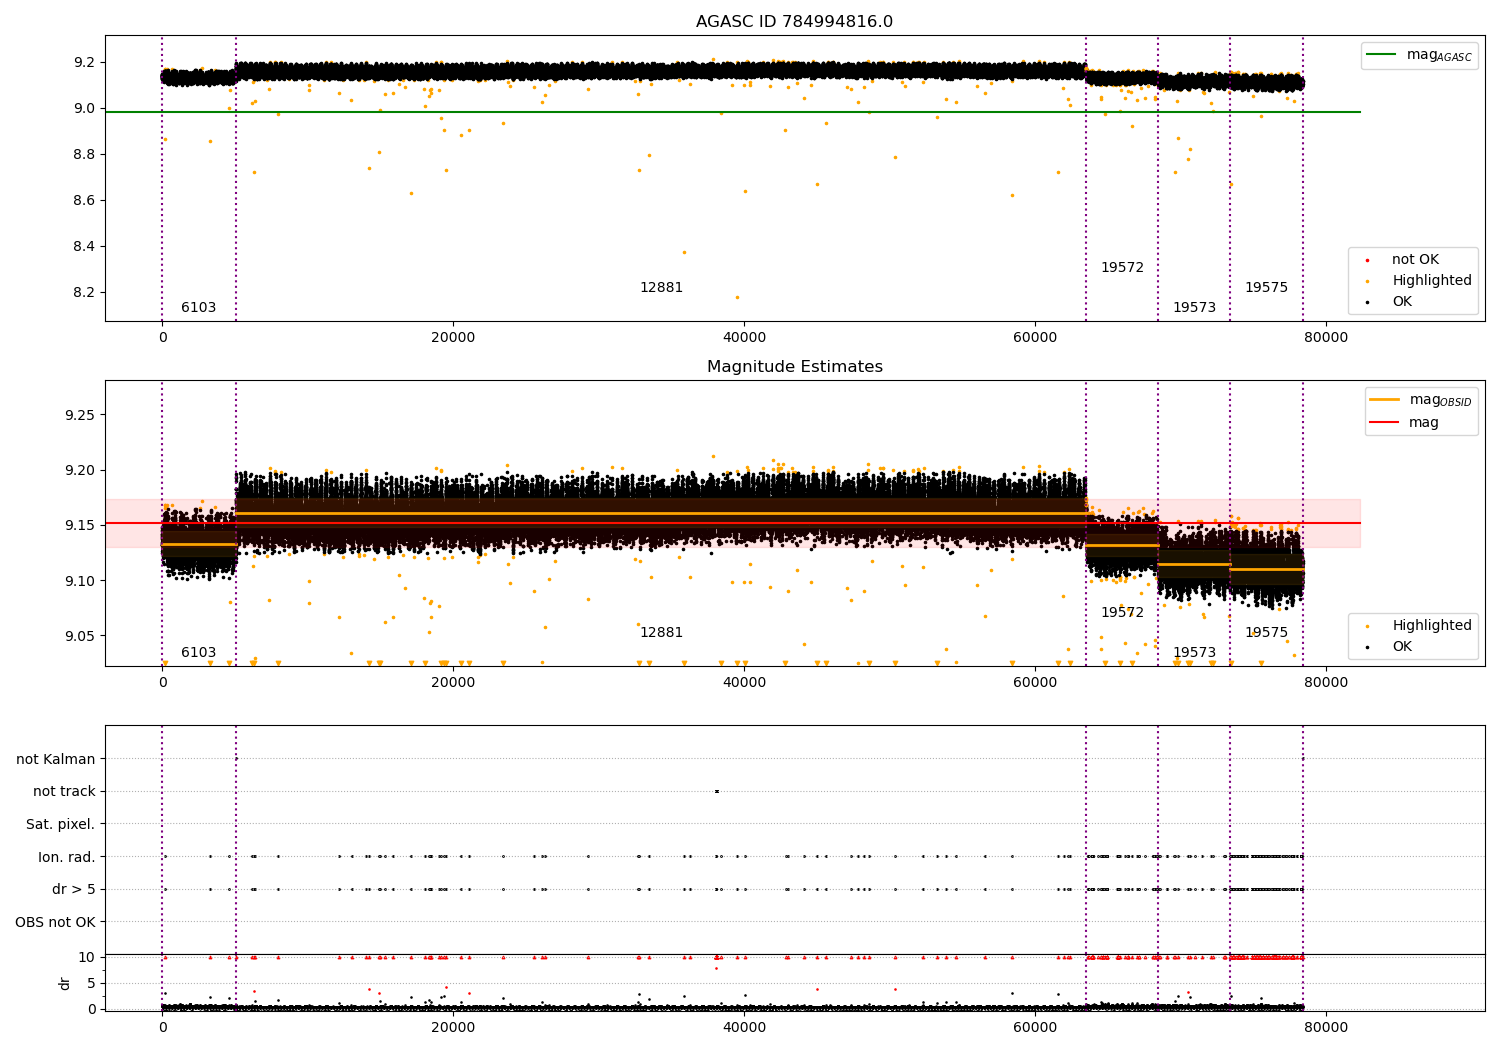This screenshot has width=1500, height=1050.
Task: Click the 9.20 y-tick in Magnitude Estimates
Action: click(81, 470)
